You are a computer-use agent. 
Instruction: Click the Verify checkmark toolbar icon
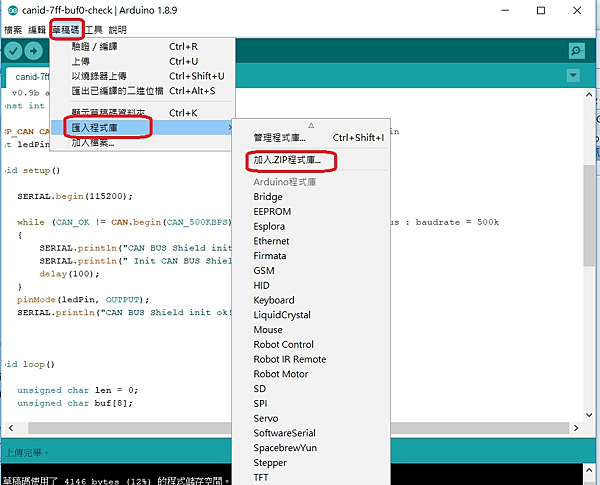(13, 51)
